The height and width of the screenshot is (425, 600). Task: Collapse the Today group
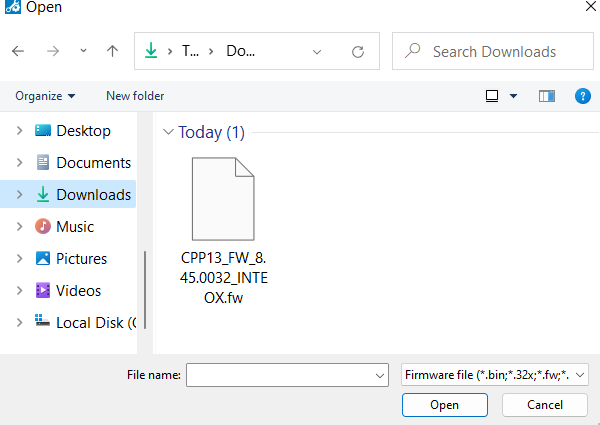168,132
